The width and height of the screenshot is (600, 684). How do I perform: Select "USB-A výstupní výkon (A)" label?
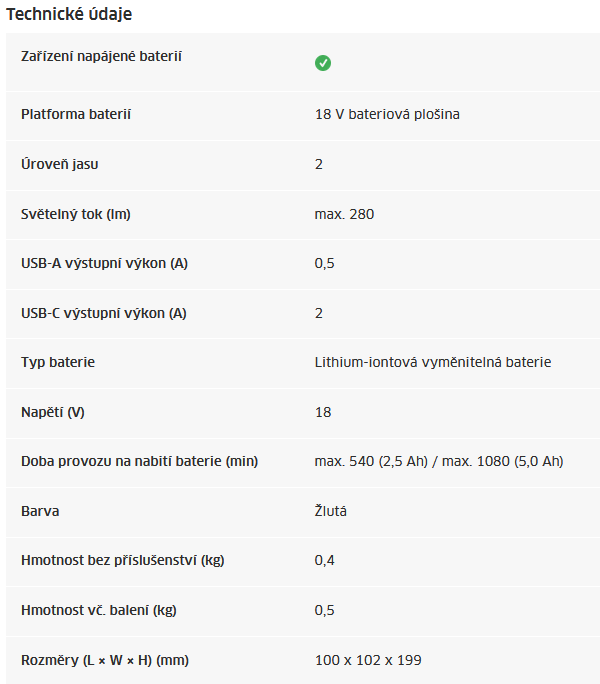[x=105, y=263]
